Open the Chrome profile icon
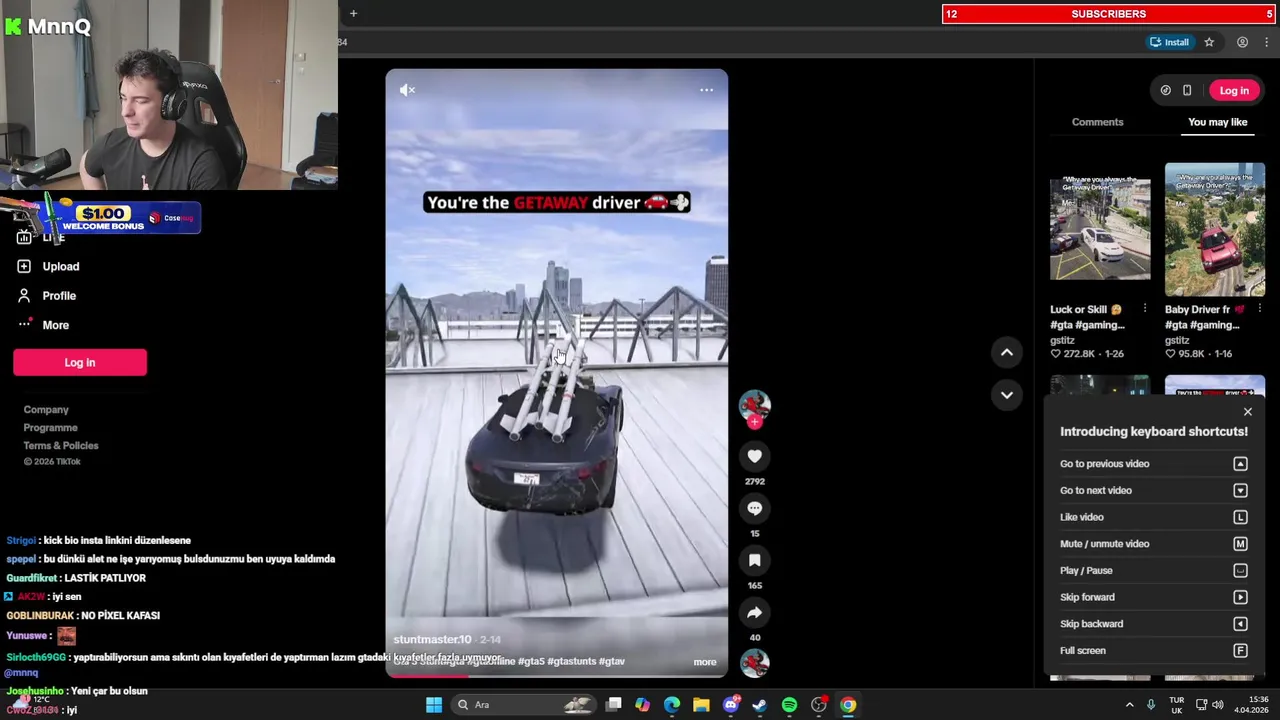 coord(1242,42)
